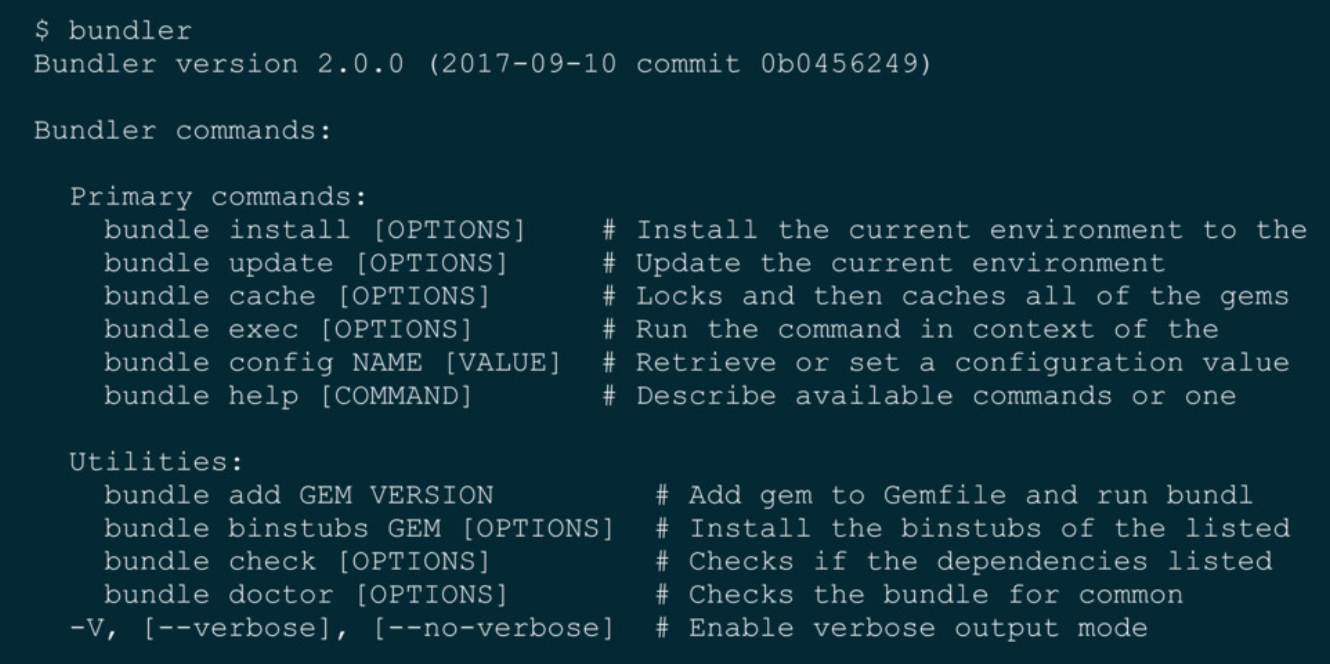Image resolution: width=1330 pixels, height=664 pixels.
Task: Click the 'Primary commands:' heading
Action: 218,197
